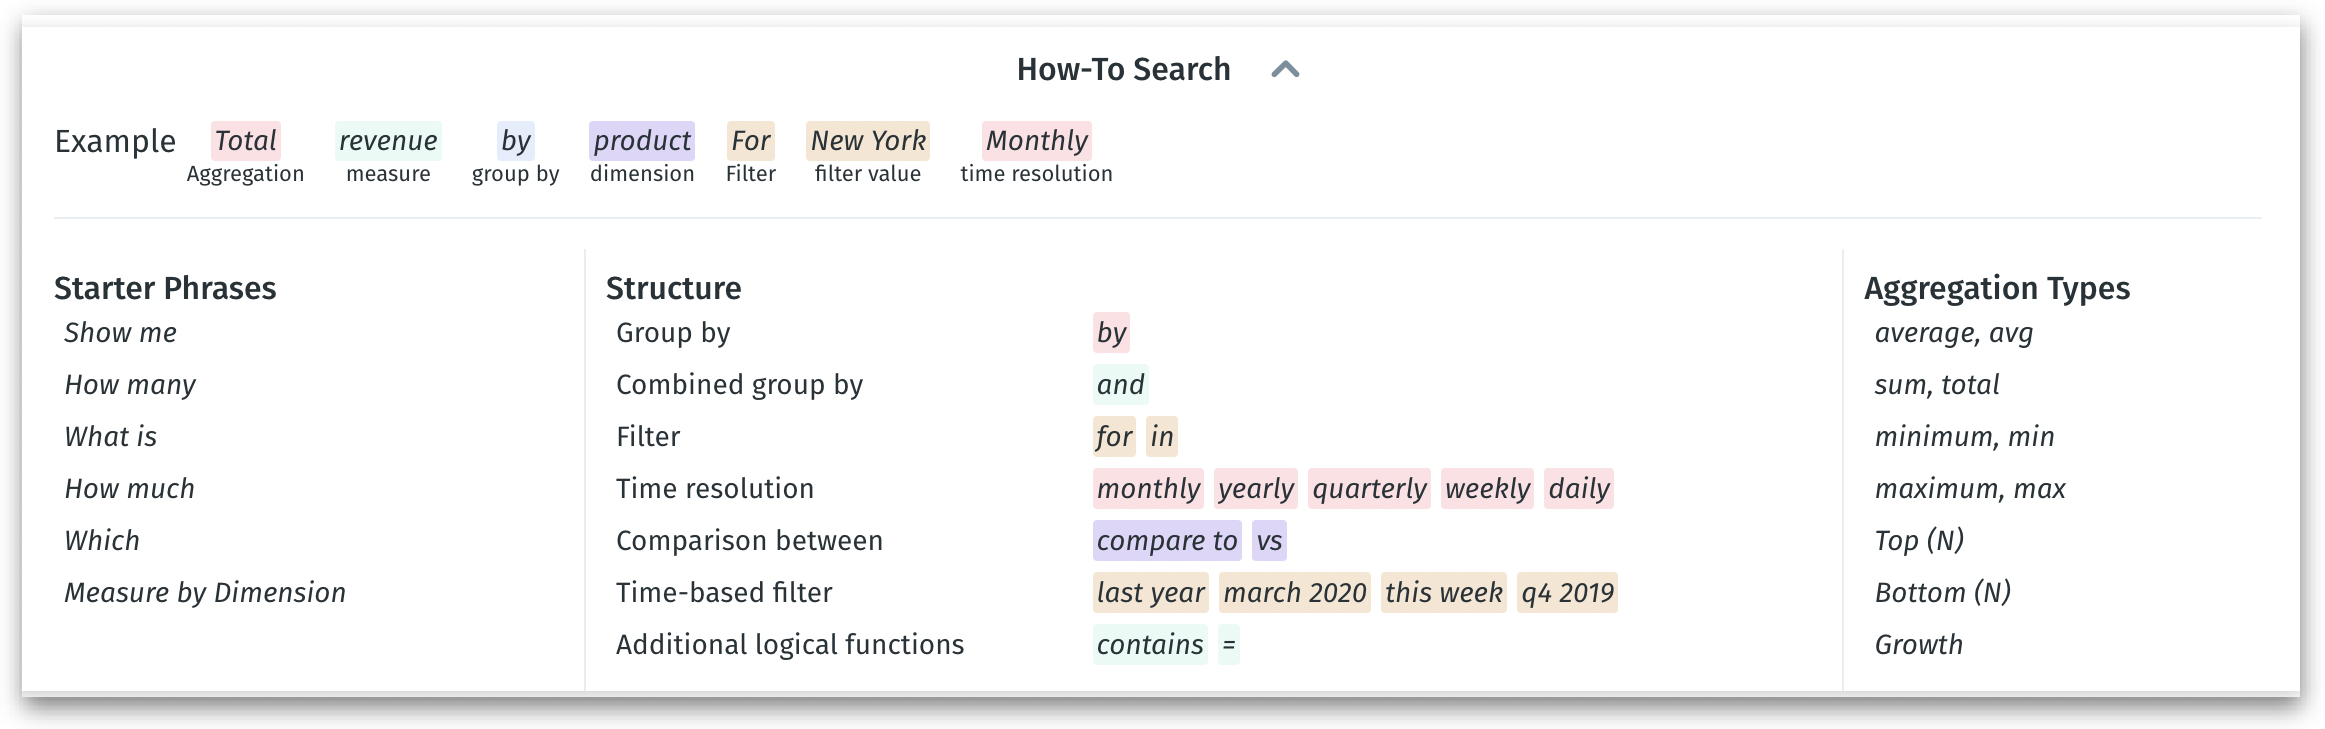
Task: Select the 'Show me' starter phrase
Action: (x=120, y=333)
